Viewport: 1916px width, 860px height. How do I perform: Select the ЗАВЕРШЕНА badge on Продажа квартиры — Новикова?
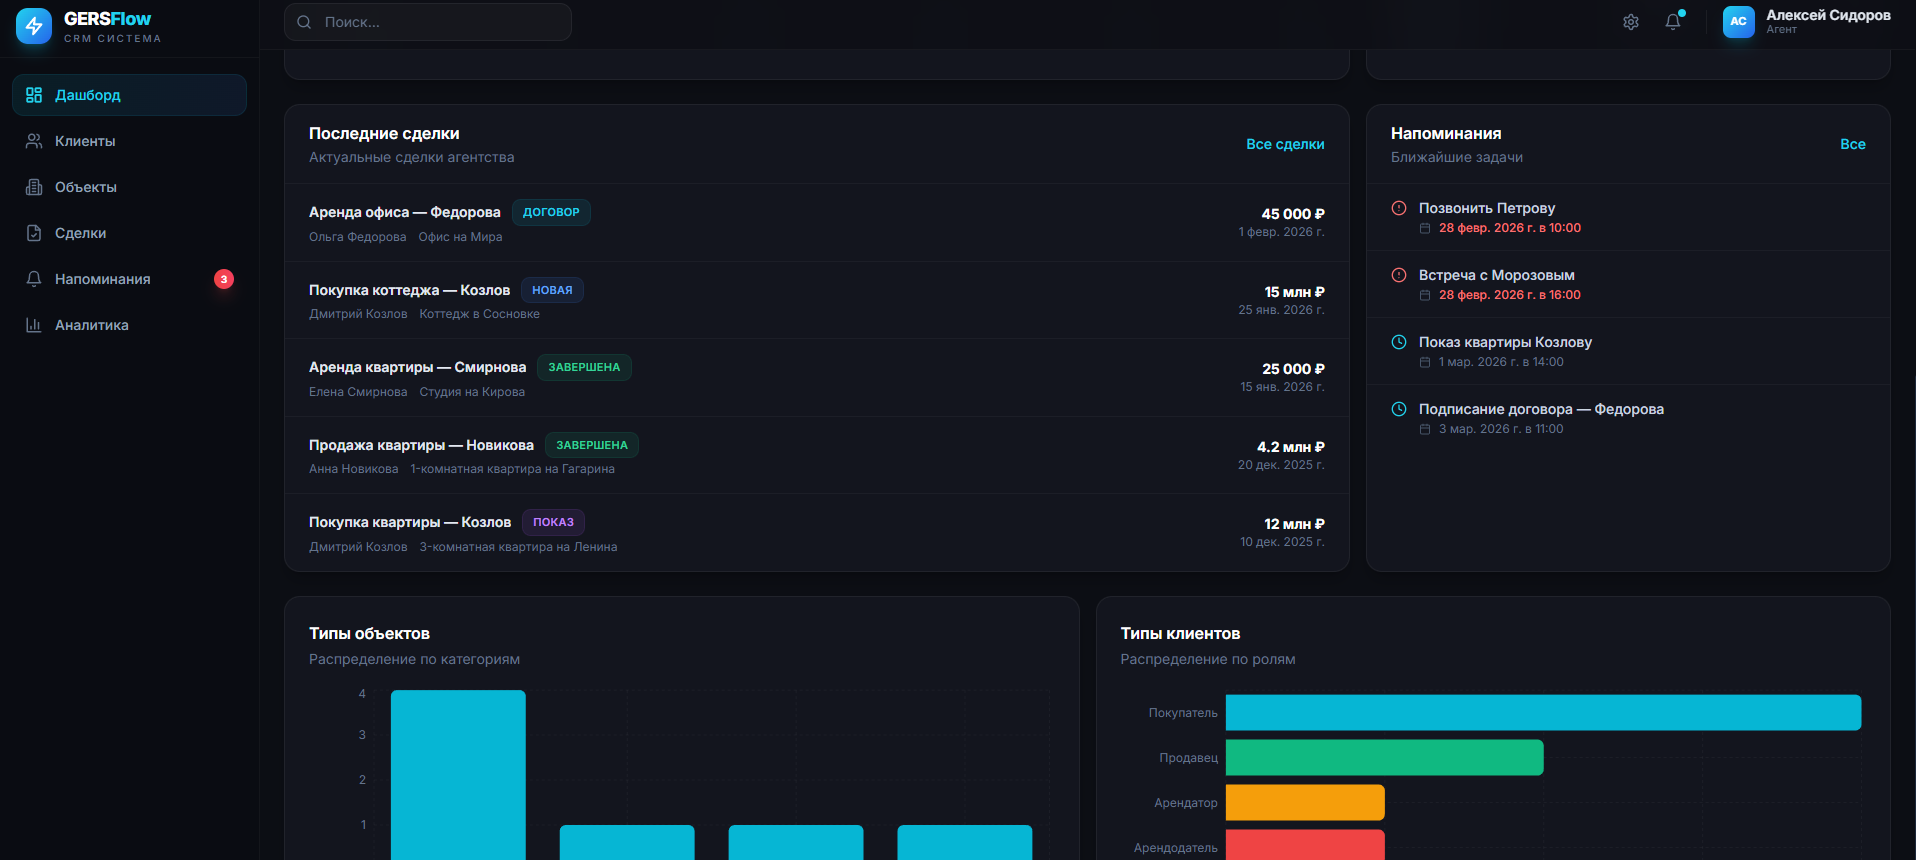coord(592,445)
